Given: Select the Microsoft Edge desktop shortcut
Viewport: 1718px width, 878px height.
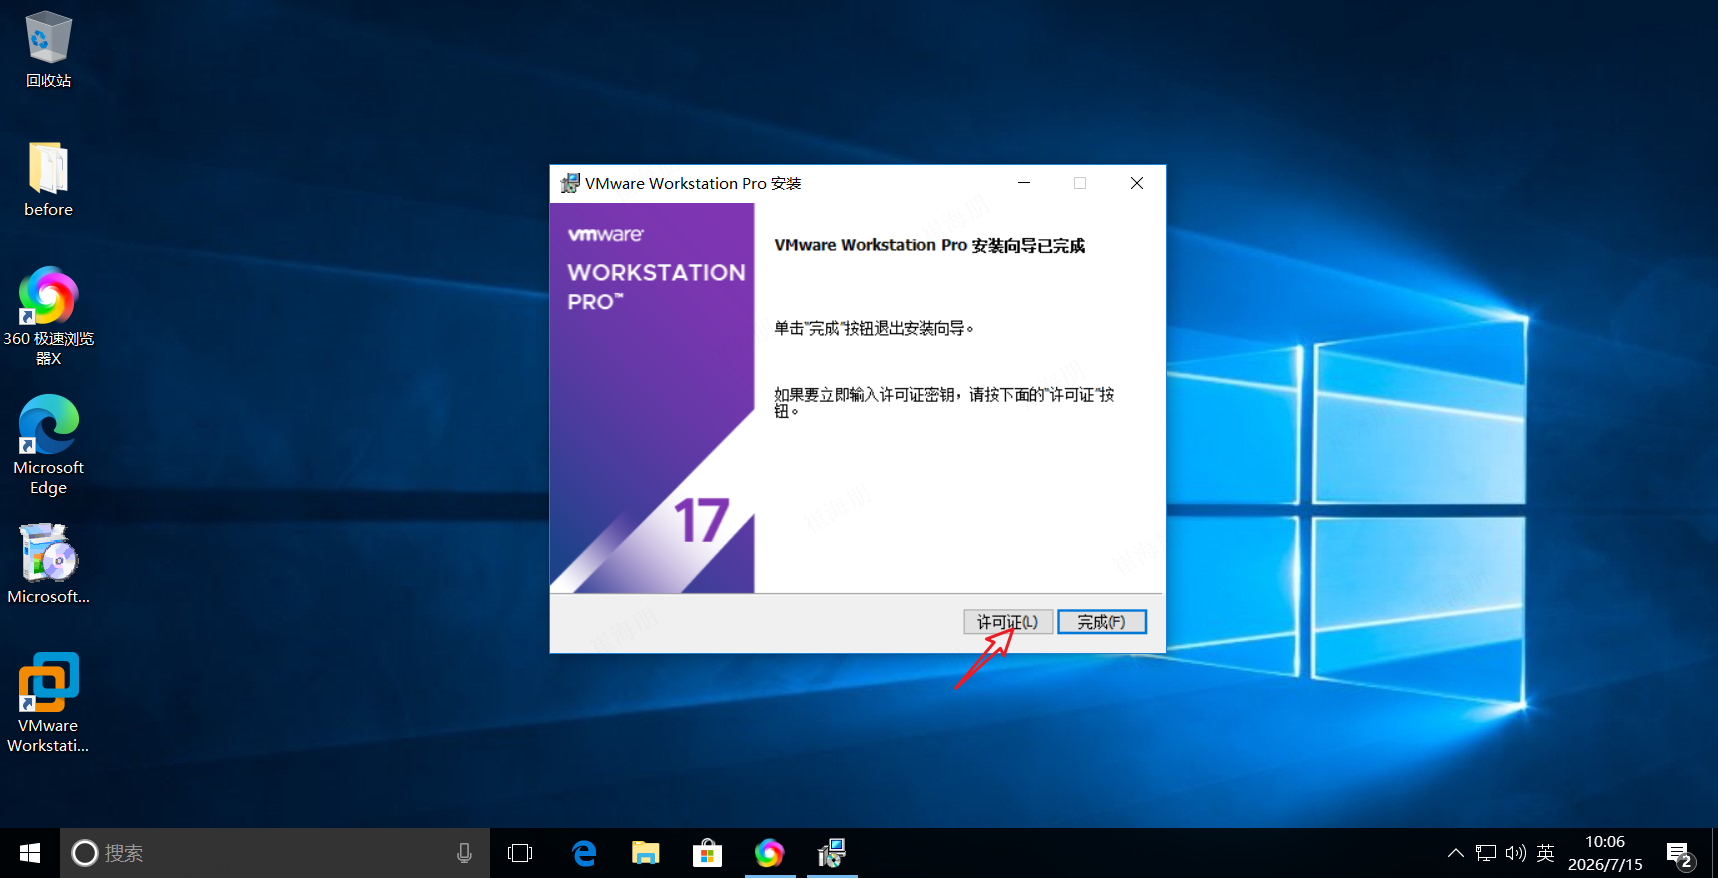Looking at the screenshot, I should (48, 445).
